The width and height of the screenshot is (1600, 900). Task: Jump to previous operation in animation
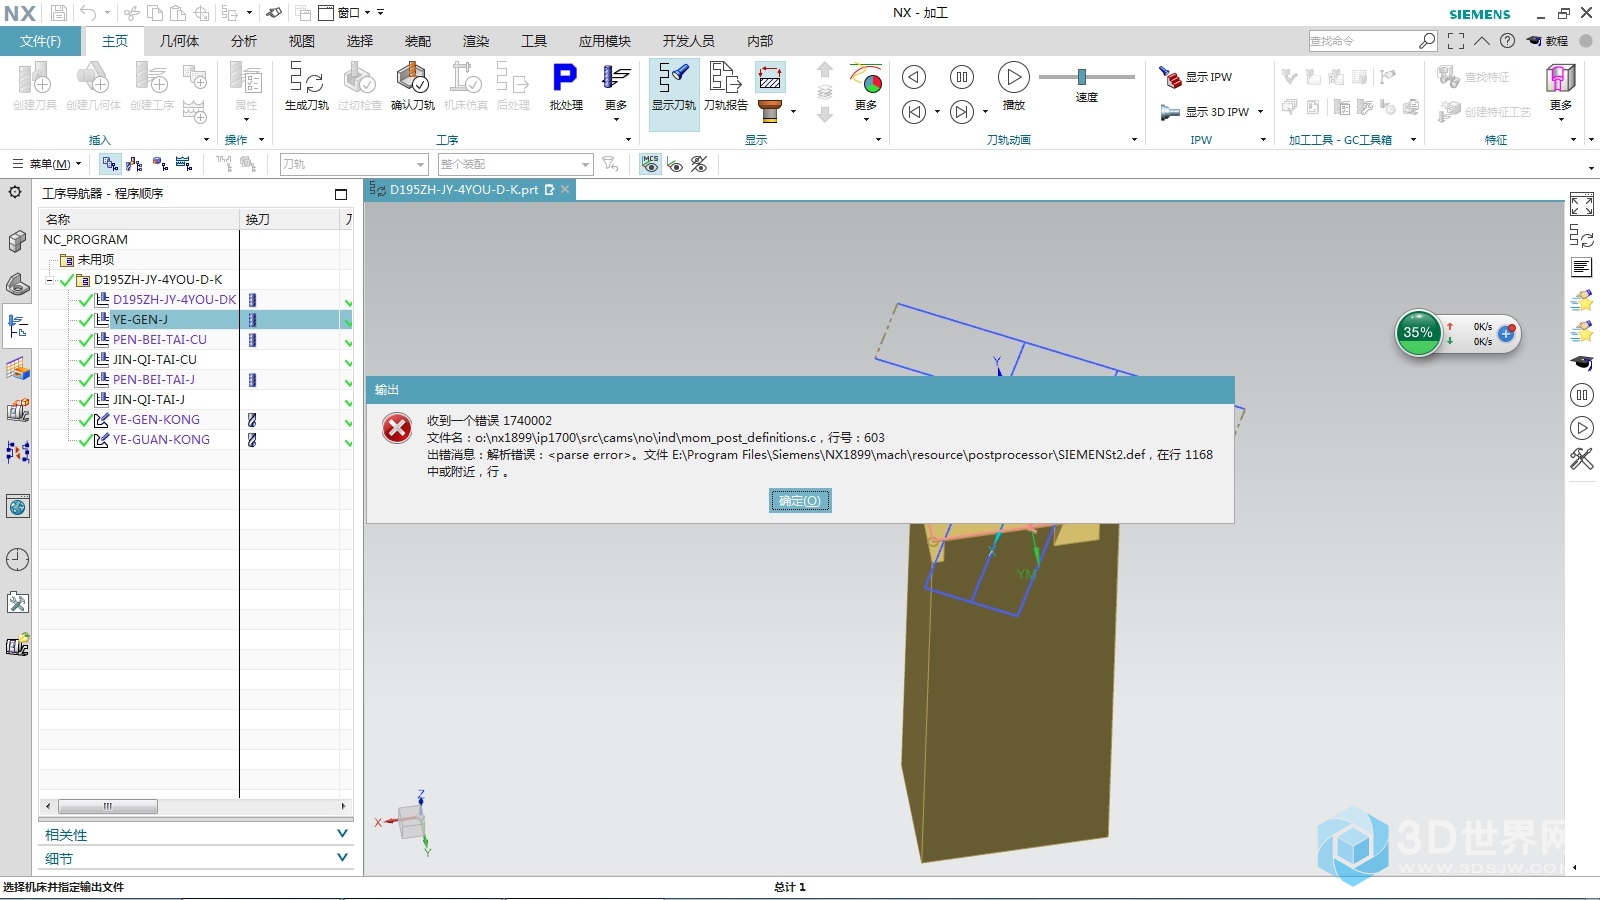pos(914,112)
